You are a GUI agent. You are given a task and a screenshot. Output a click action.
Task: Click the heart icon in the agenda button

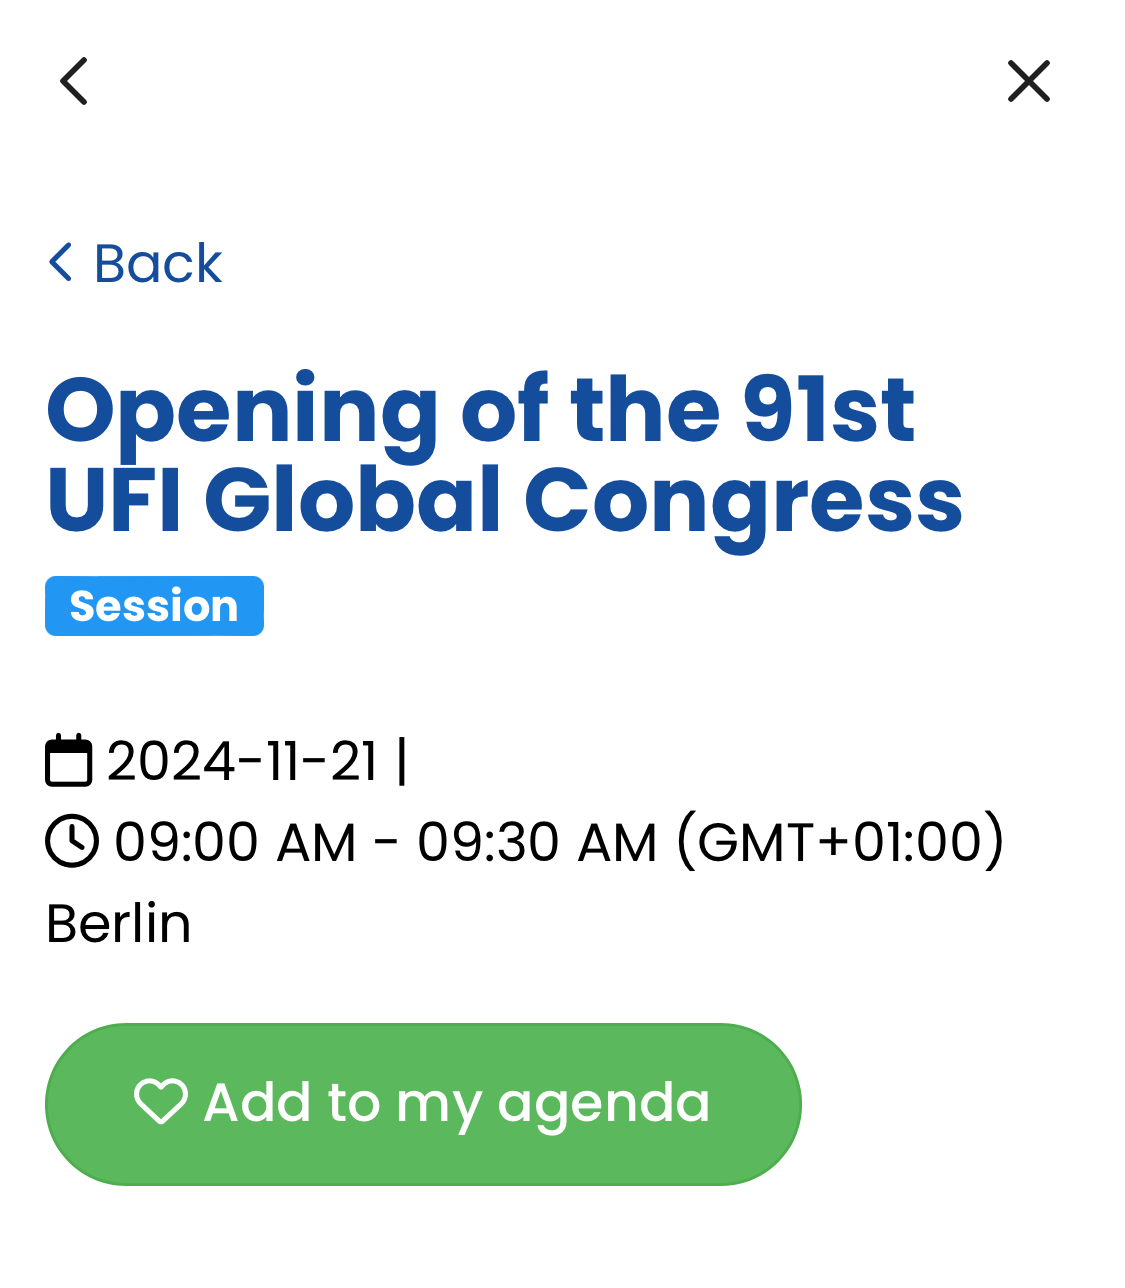coord(161,1102)
